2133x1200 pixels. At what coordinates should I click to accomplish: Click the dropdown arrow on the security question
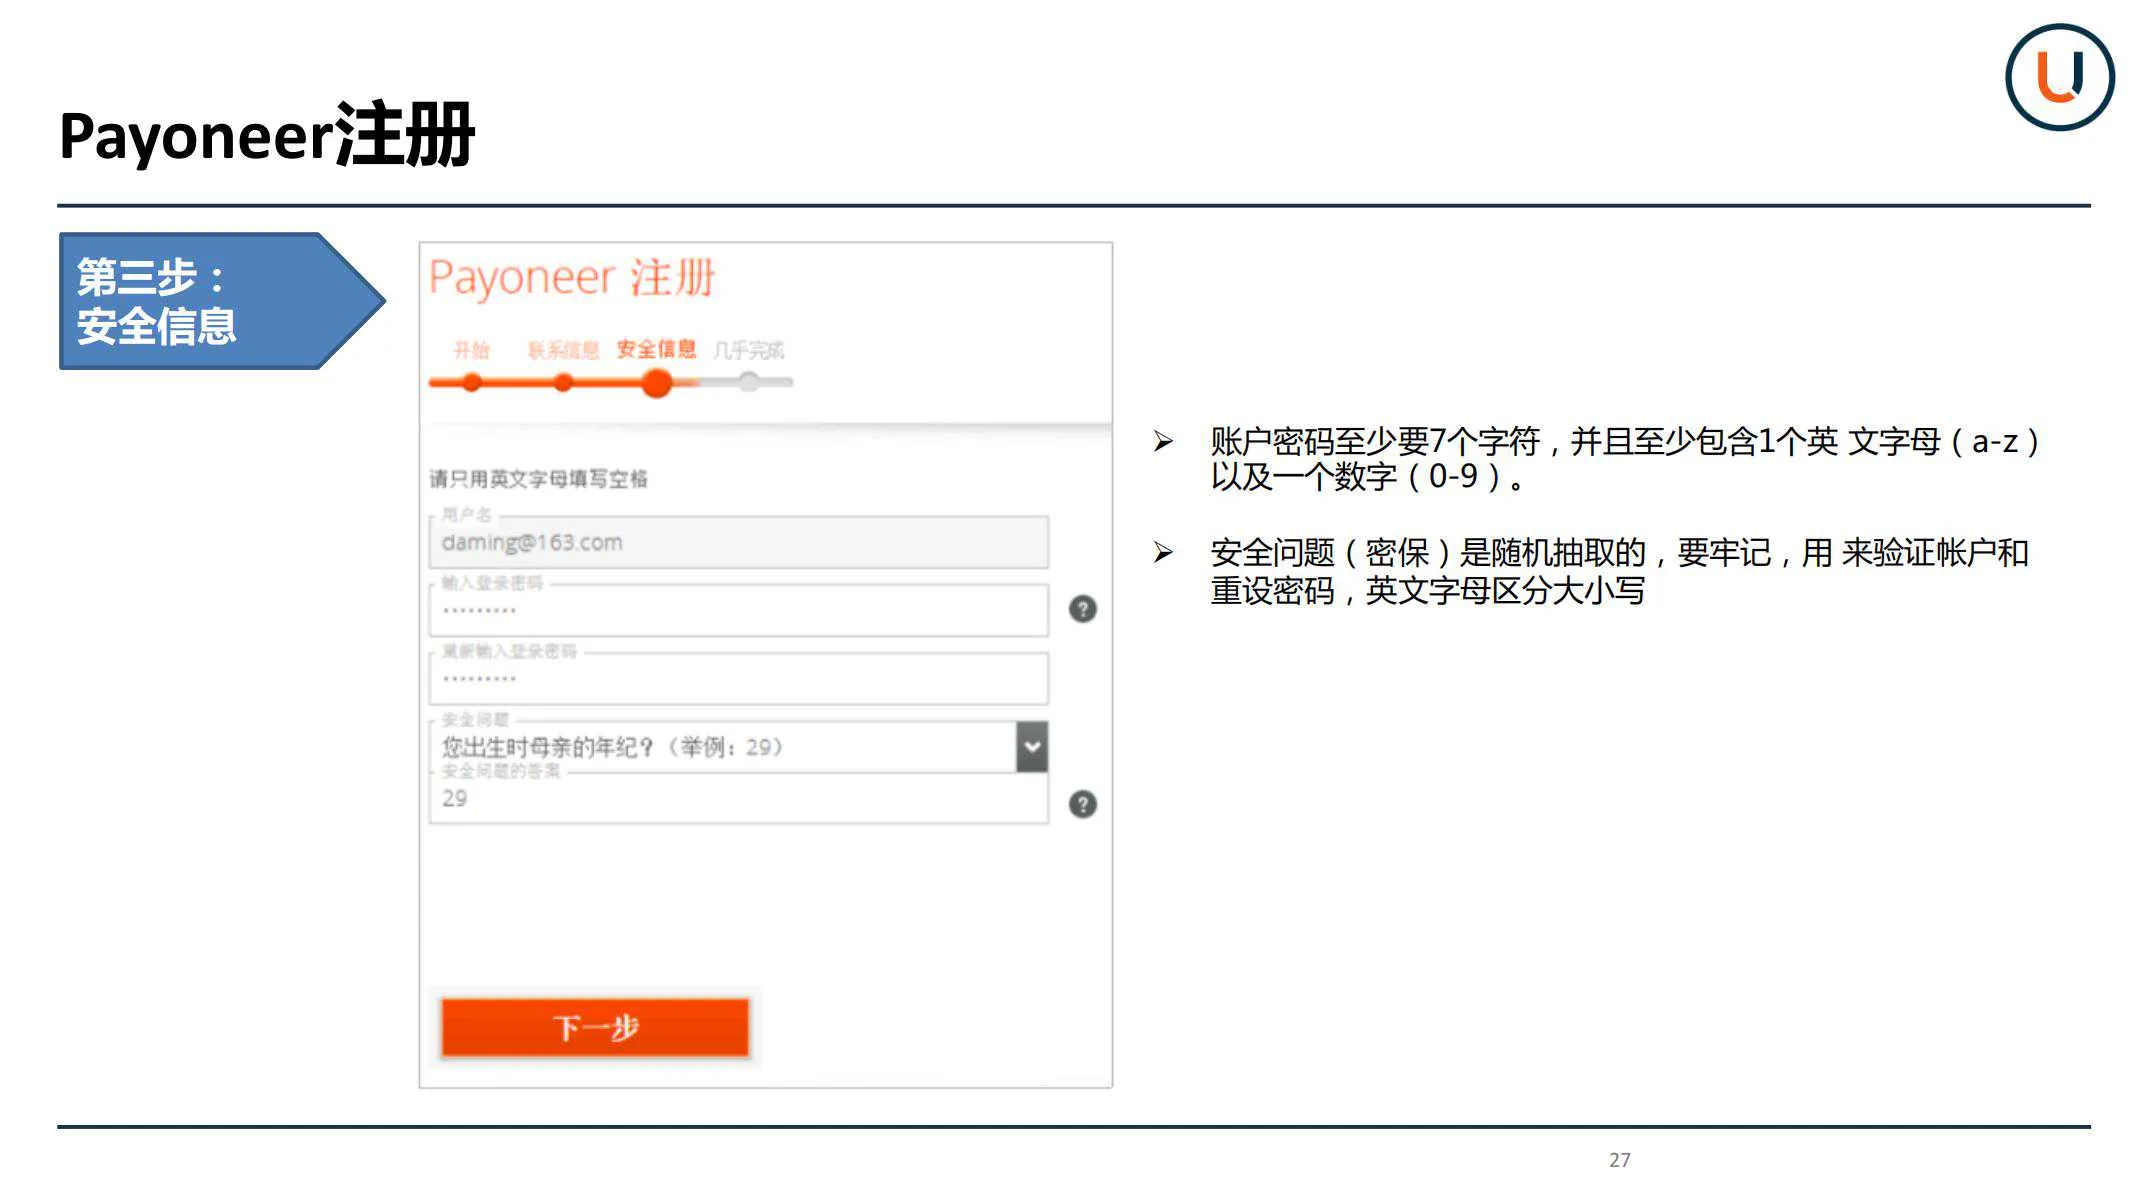click(1032, 746)
